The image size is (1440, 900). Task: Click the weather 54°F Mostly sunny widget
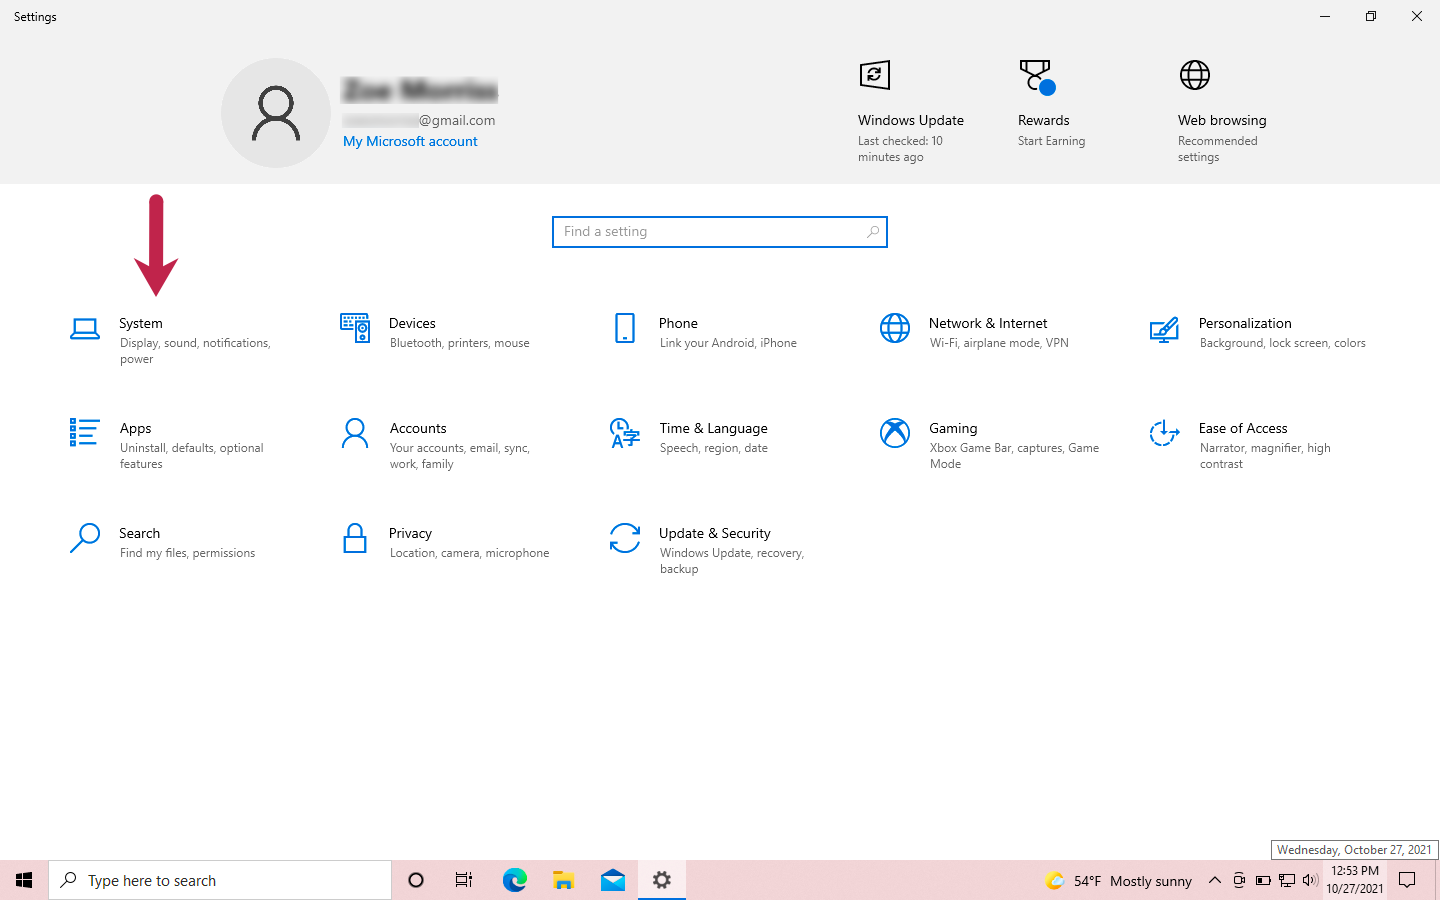(x=1118, y=880)
